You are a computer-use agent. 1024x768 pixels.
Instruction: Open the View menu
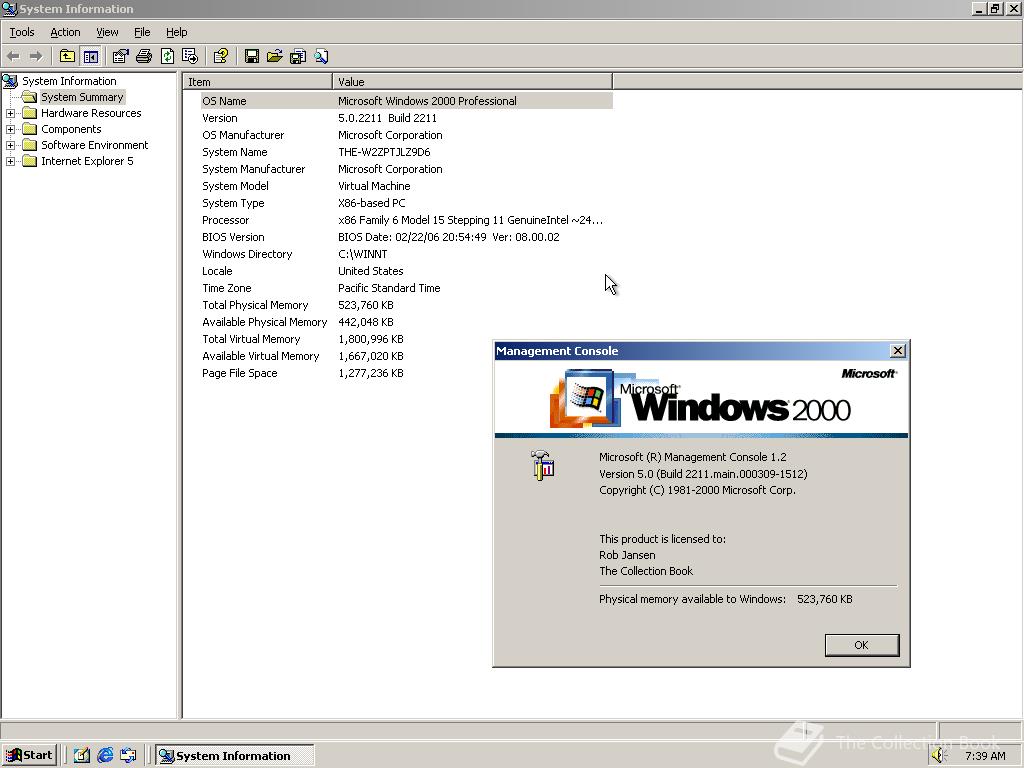tap(107, 32)
